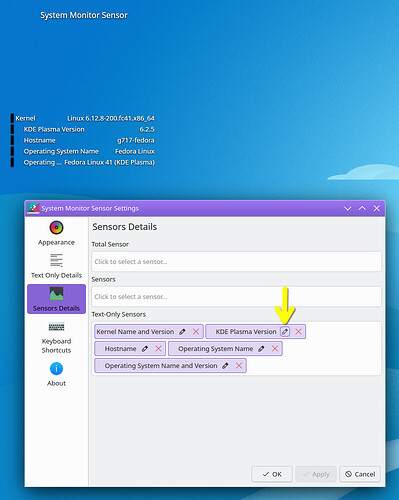Cancel the sensor settings dialog
Image resolution: width=399 pixels, height=500 pixels.
(360, 474)
